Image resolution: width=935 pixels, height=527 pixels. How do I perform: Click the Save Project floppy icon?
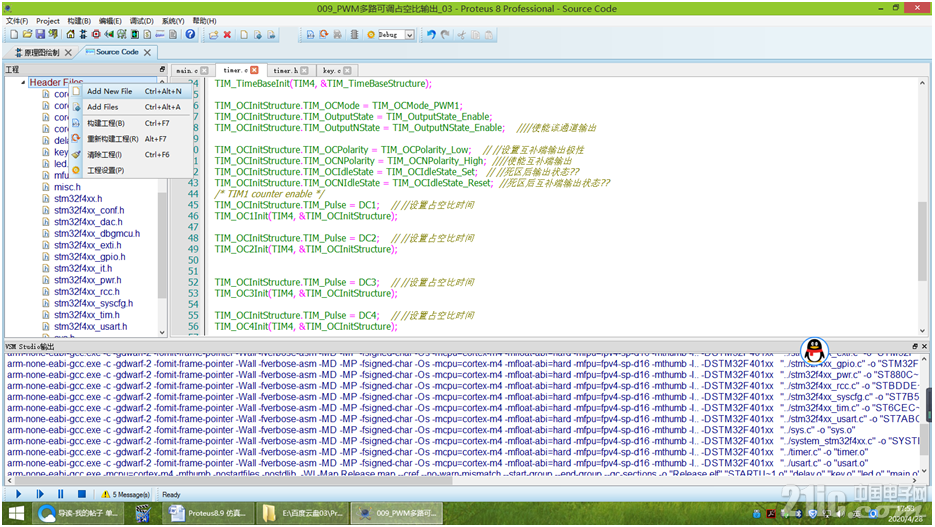tap(40, 35)
